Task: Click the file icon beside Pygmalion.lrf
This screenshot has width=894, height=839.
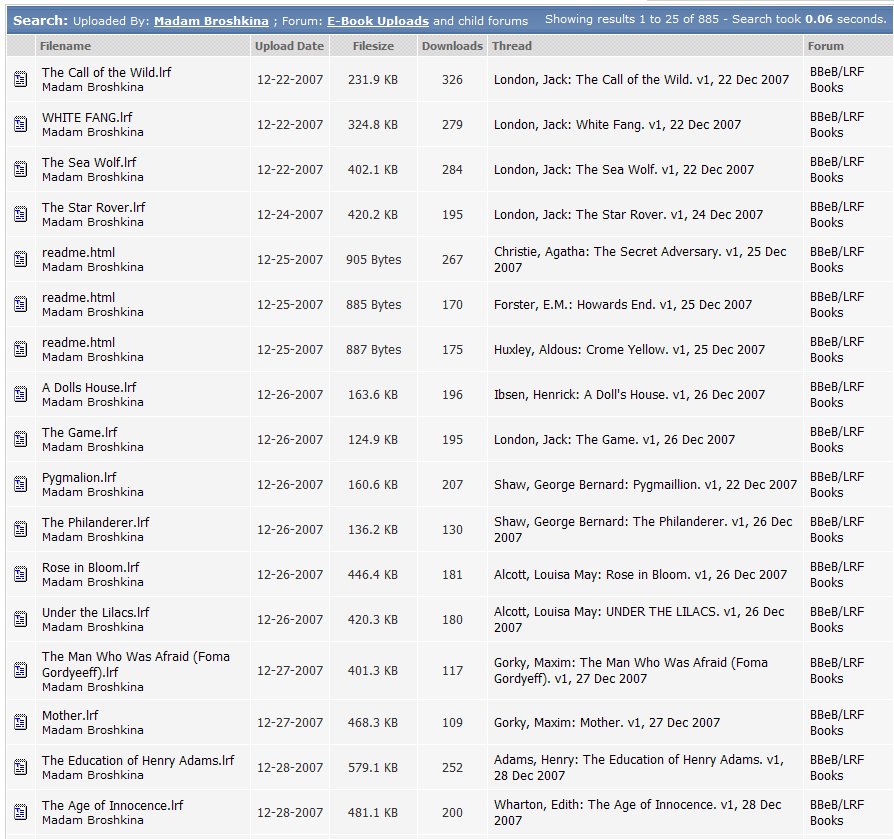Action: [x=21, y=484]
